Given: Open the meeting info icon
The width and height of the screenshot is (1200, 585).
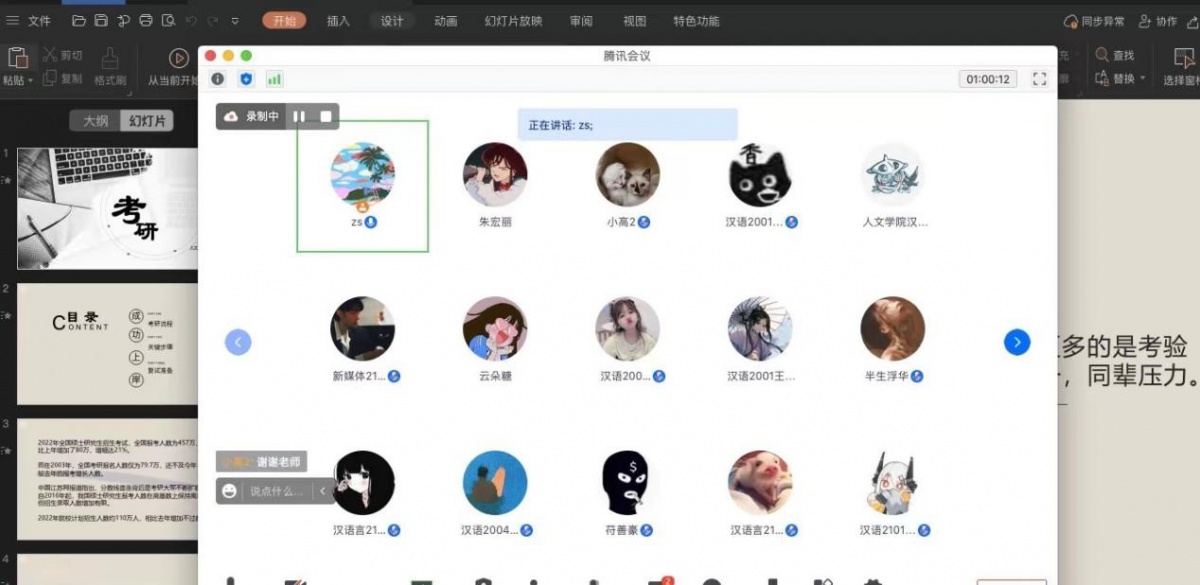Looking at the screenshot, I should coord(218,79).
